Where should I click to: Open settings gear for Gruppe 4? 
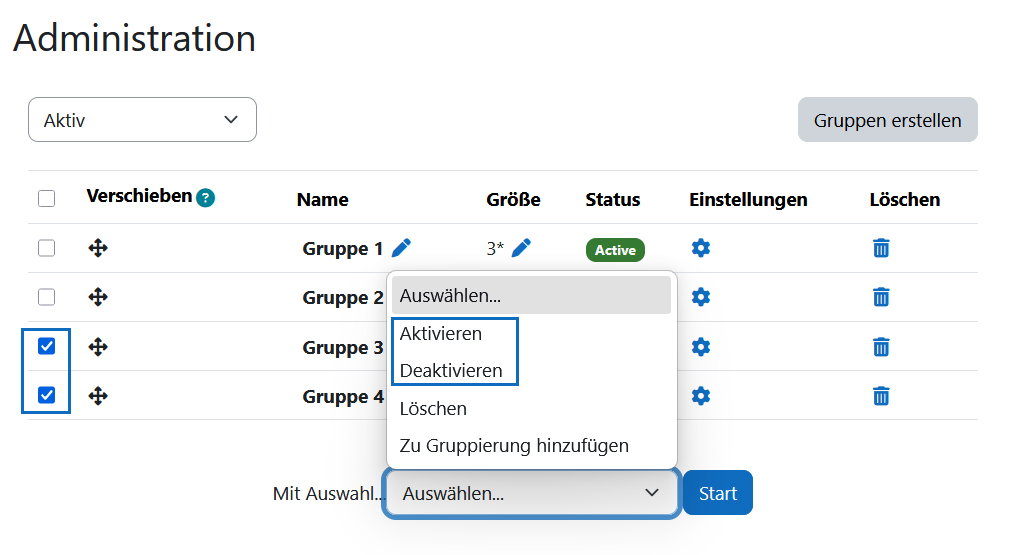(x=701, y=396)
